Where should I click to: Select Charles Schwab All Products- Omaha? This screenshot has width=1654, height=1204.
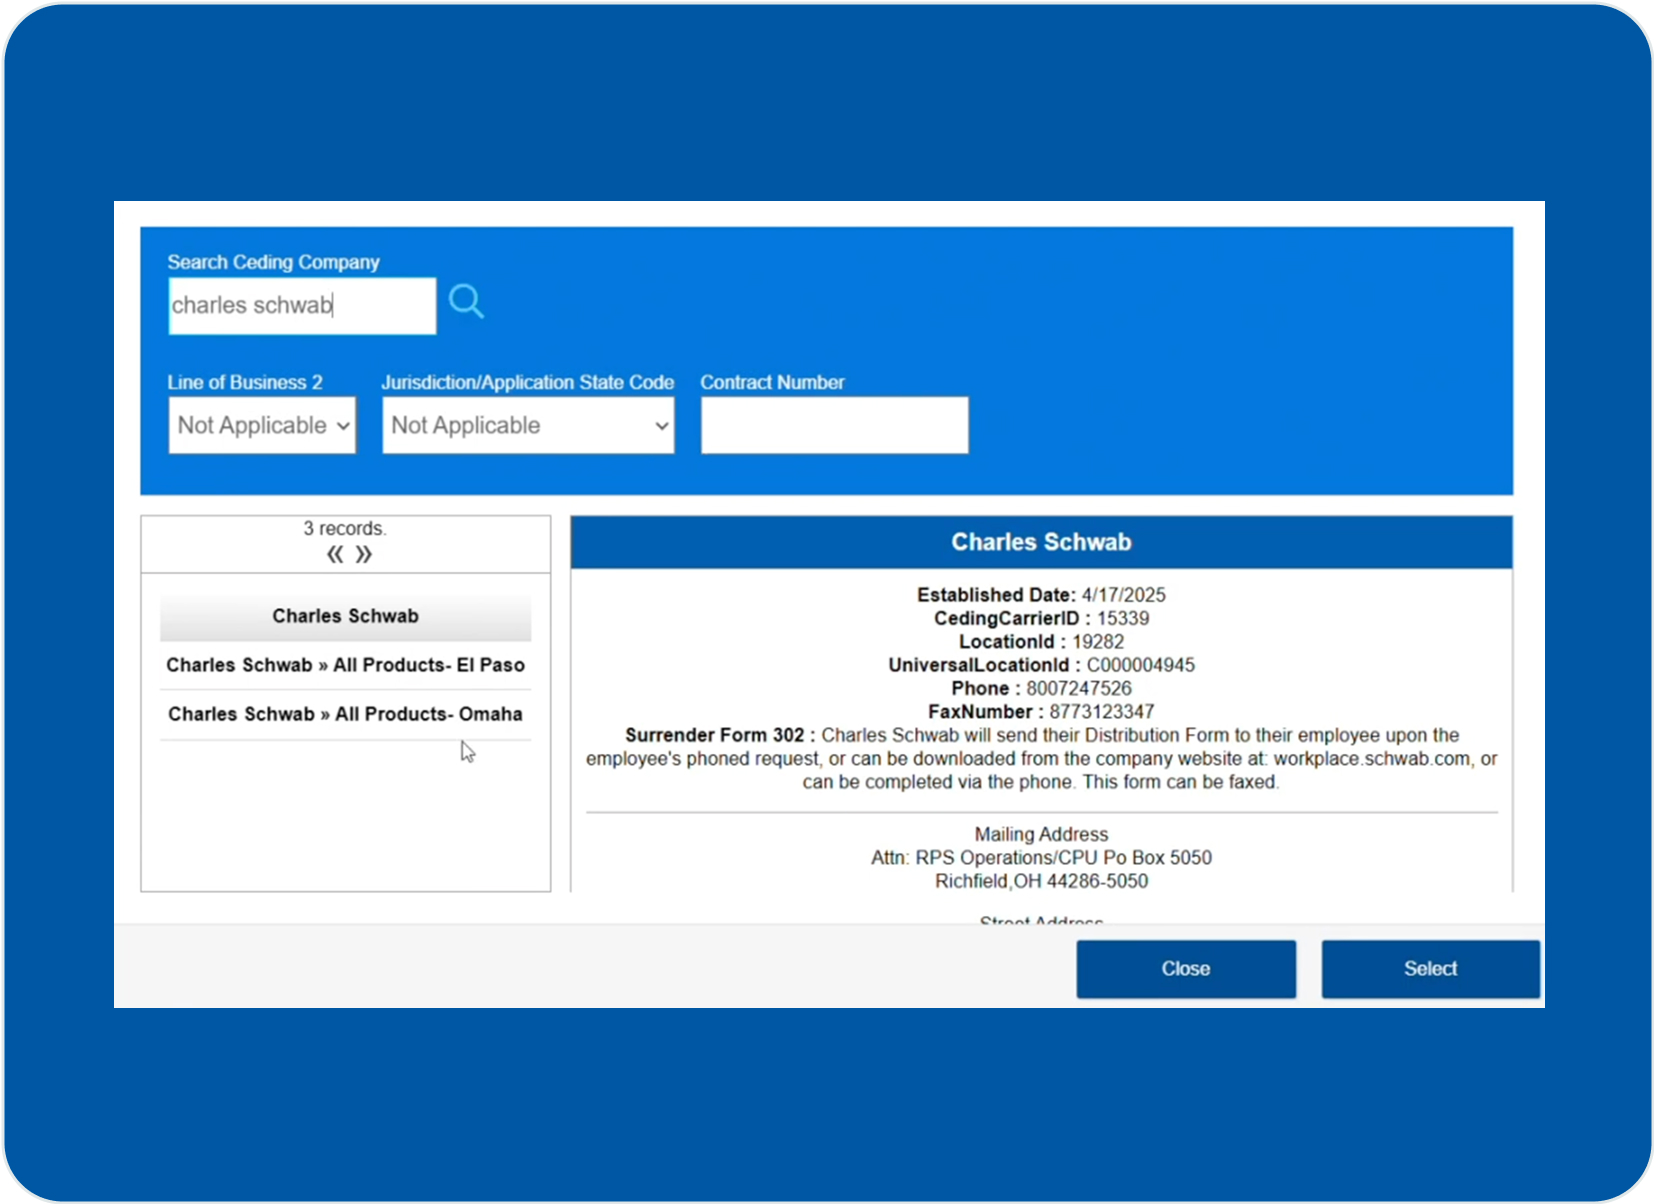[345, 714]
